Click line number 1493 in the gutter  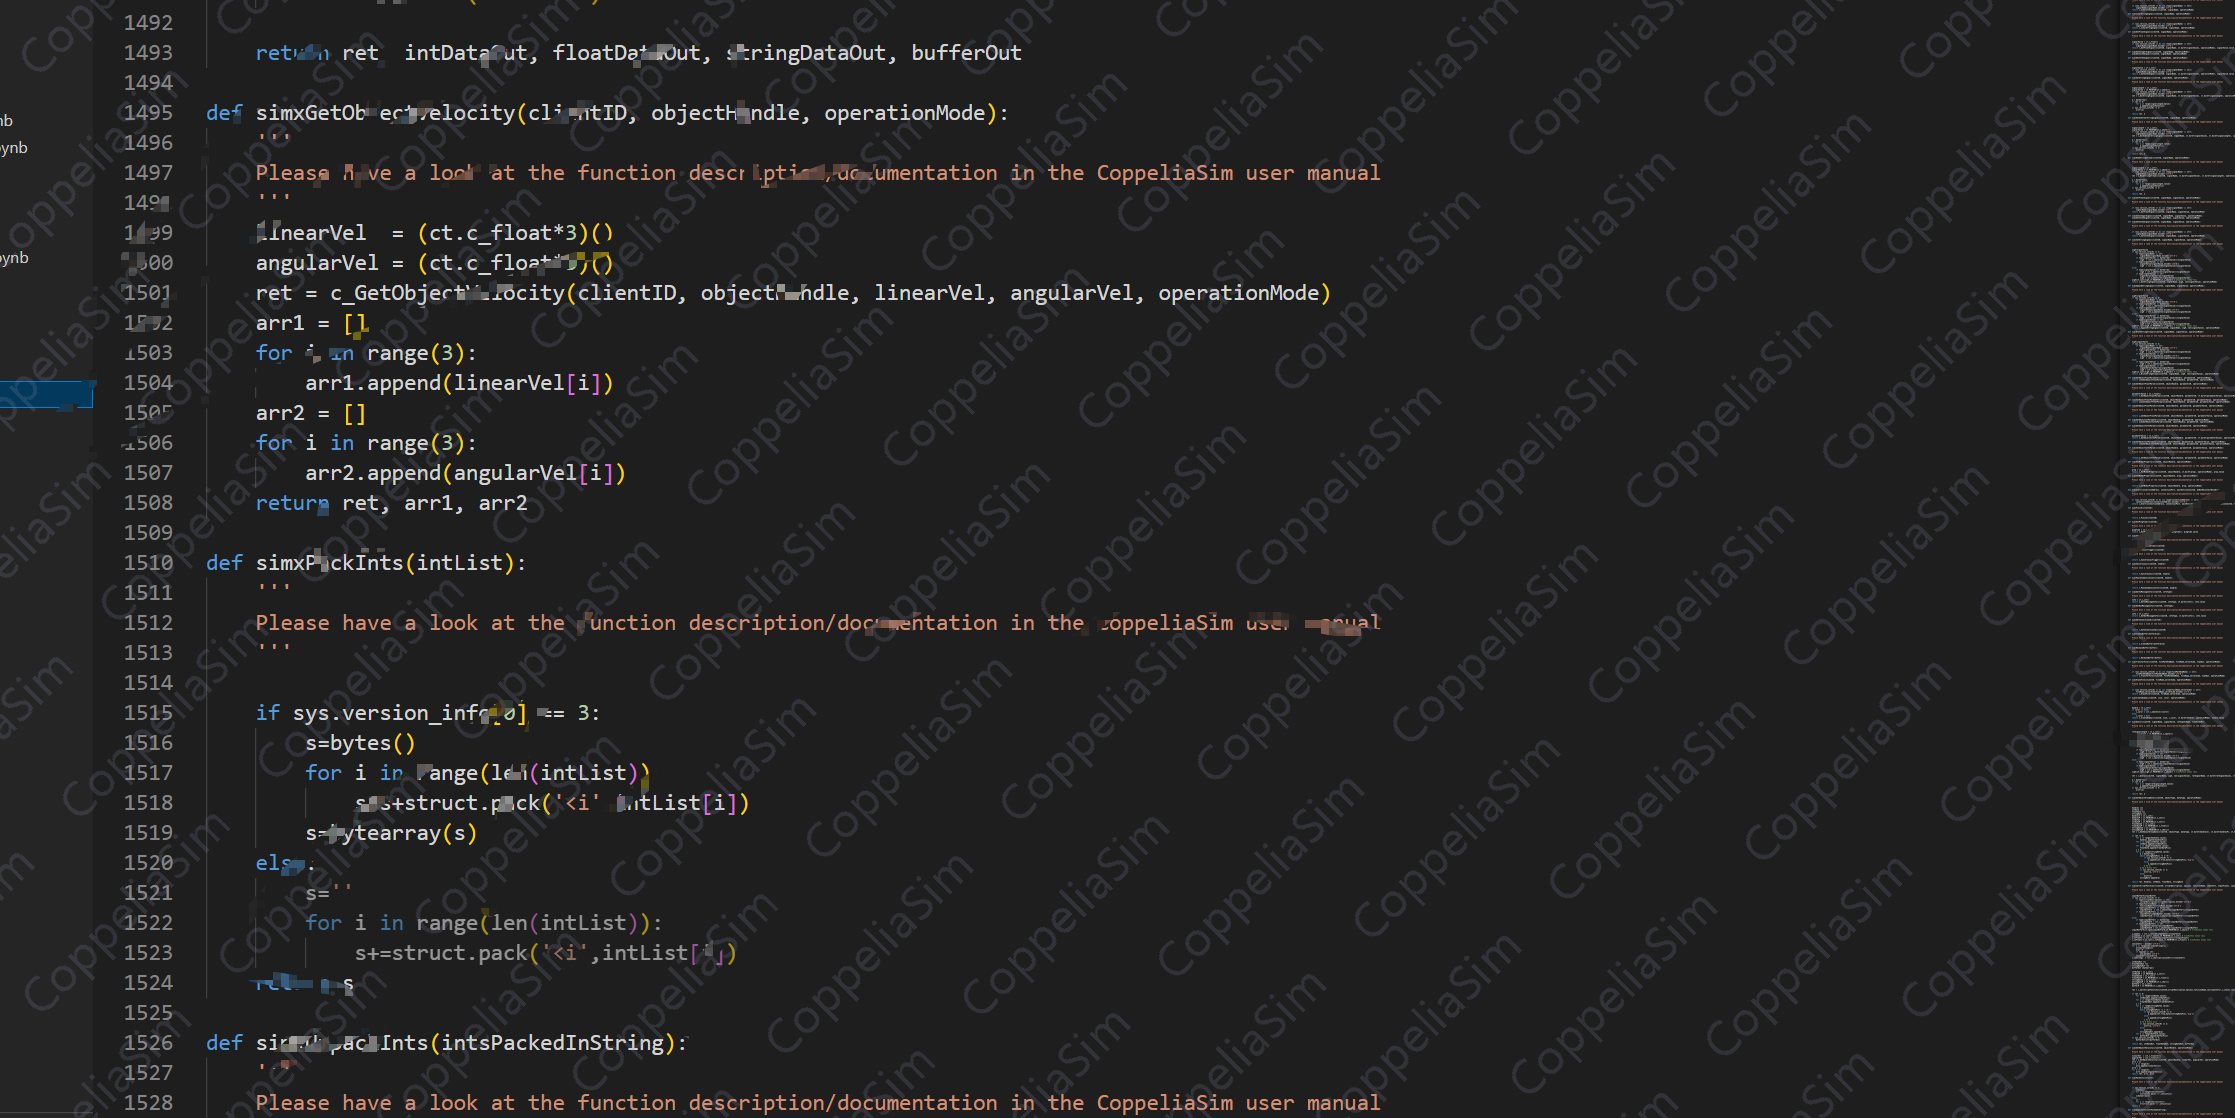tap(148, 53)
